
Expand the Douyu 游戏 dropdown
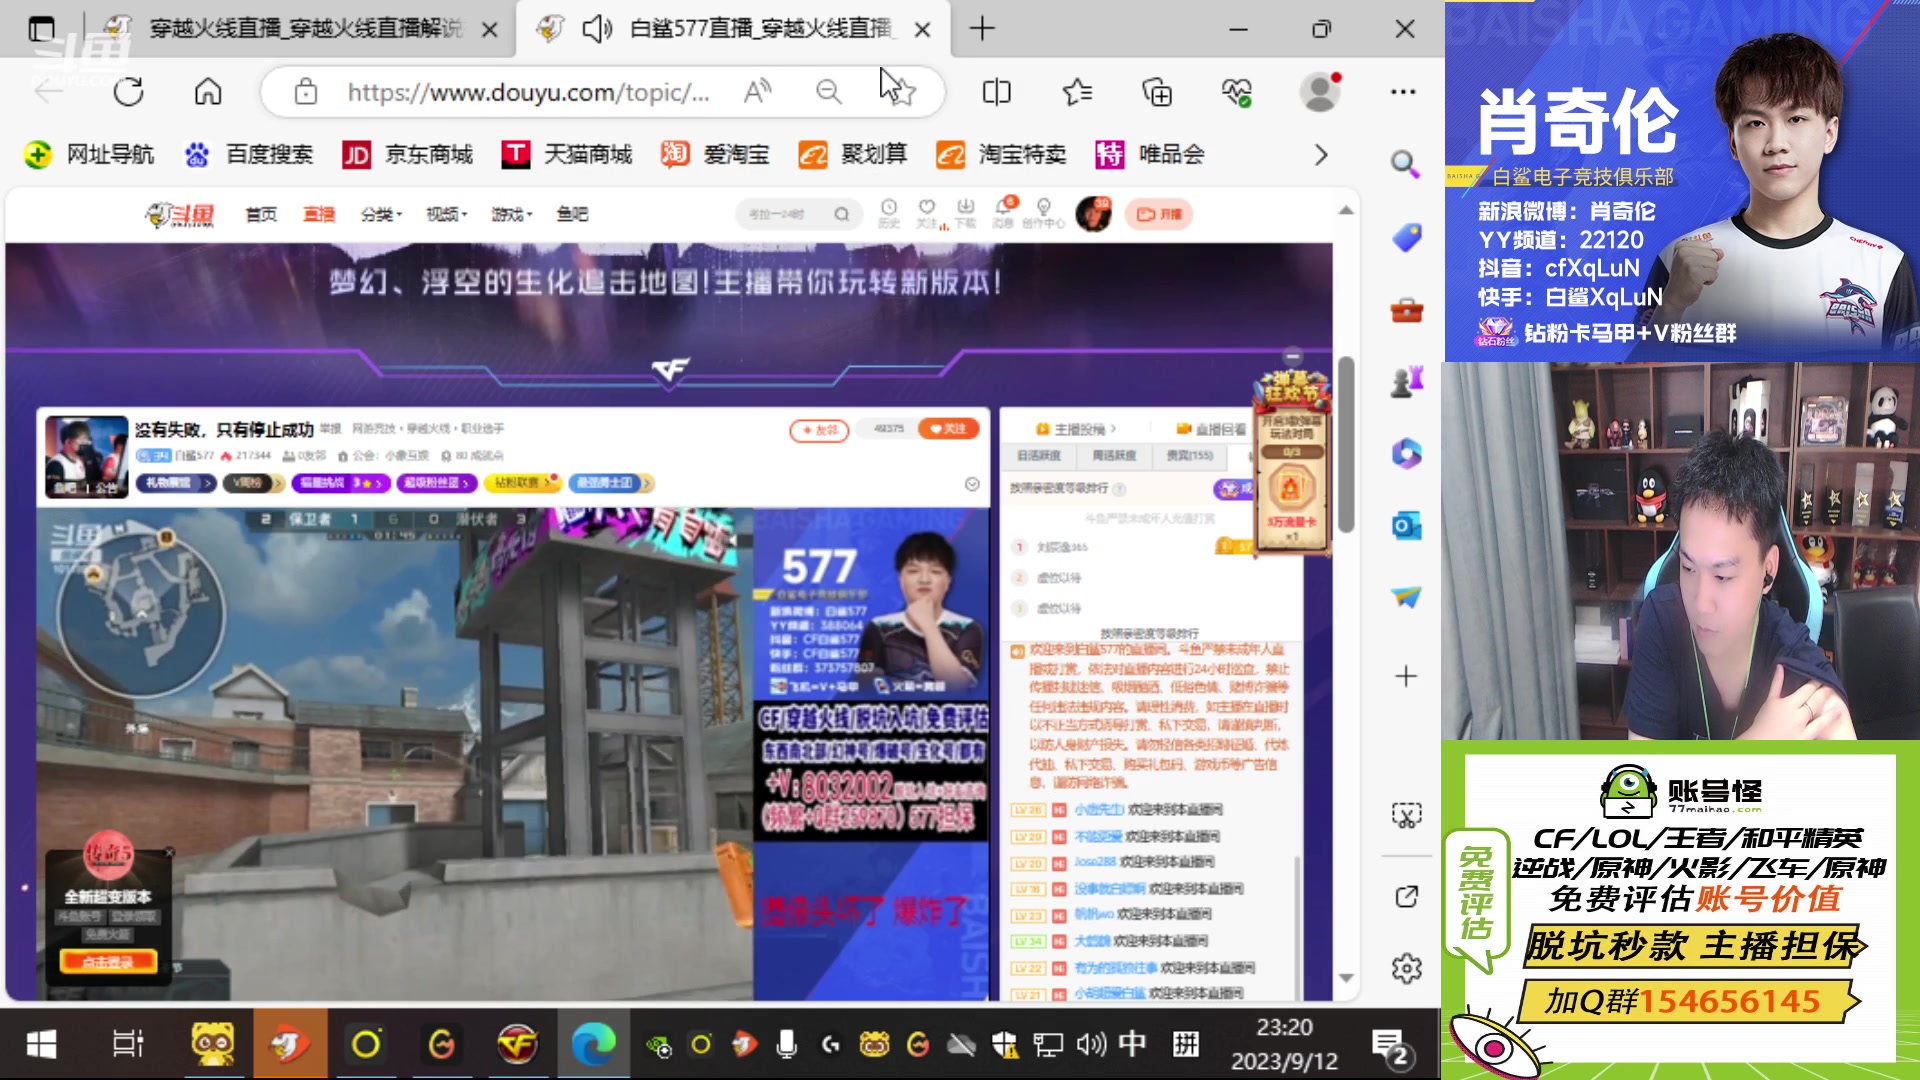point(511,214)
